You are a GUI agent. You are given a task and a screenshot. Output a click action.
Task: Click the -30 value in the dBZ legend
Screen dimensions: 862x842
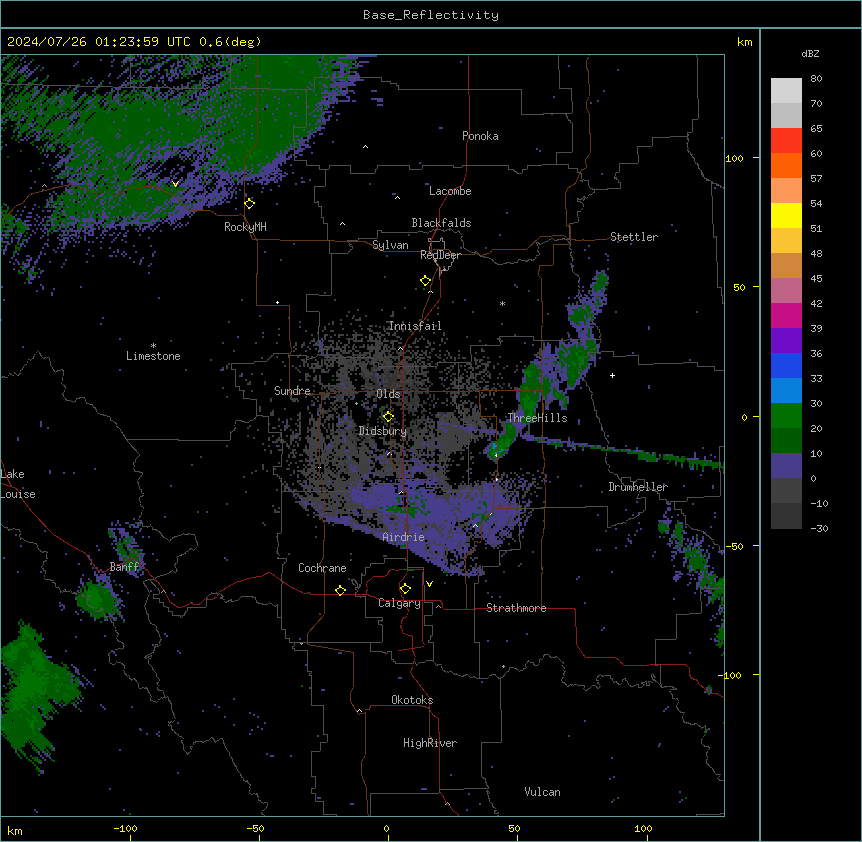819,528
